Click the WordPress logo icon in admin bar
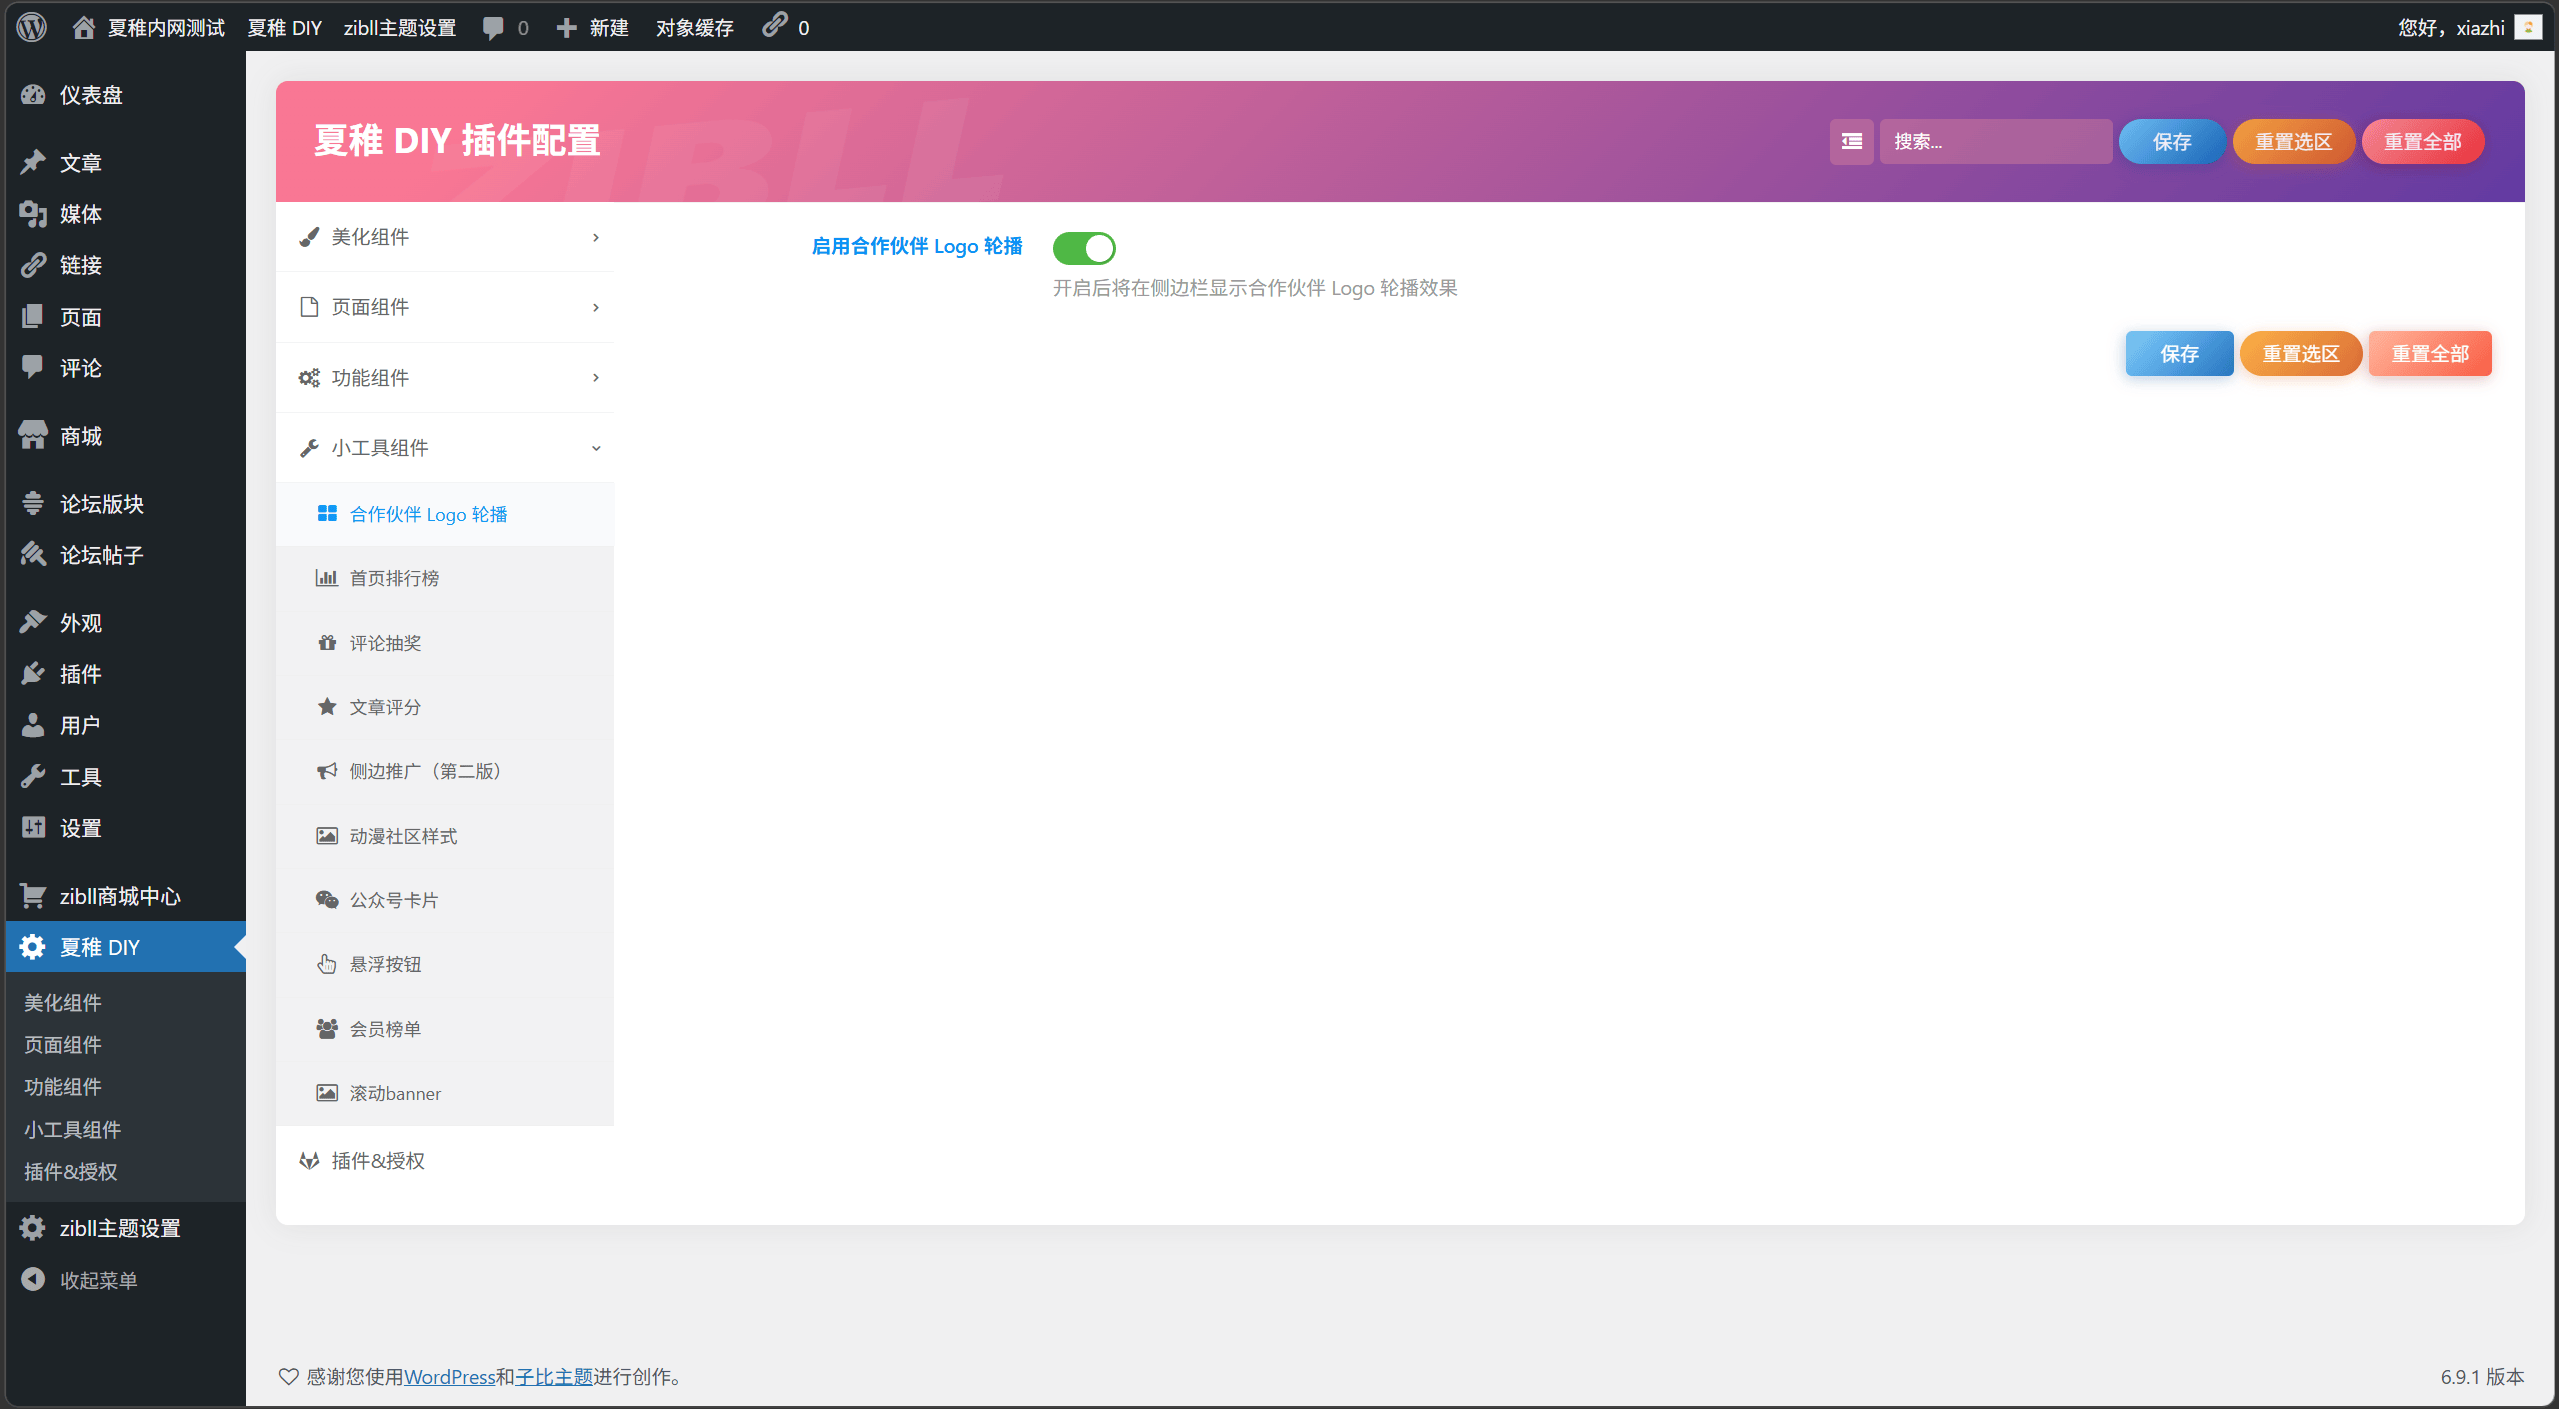The height and width of the screenshot is (1409, 2559). [32, 27]
